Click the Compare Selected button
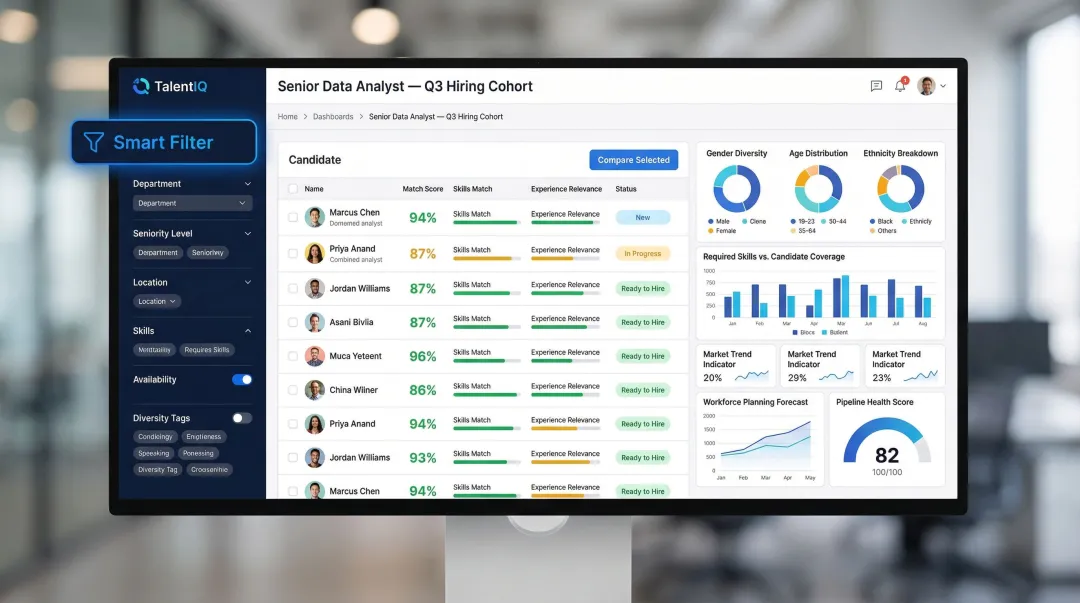This screenshot has height=603, width=1080. [x=633, y=159]
